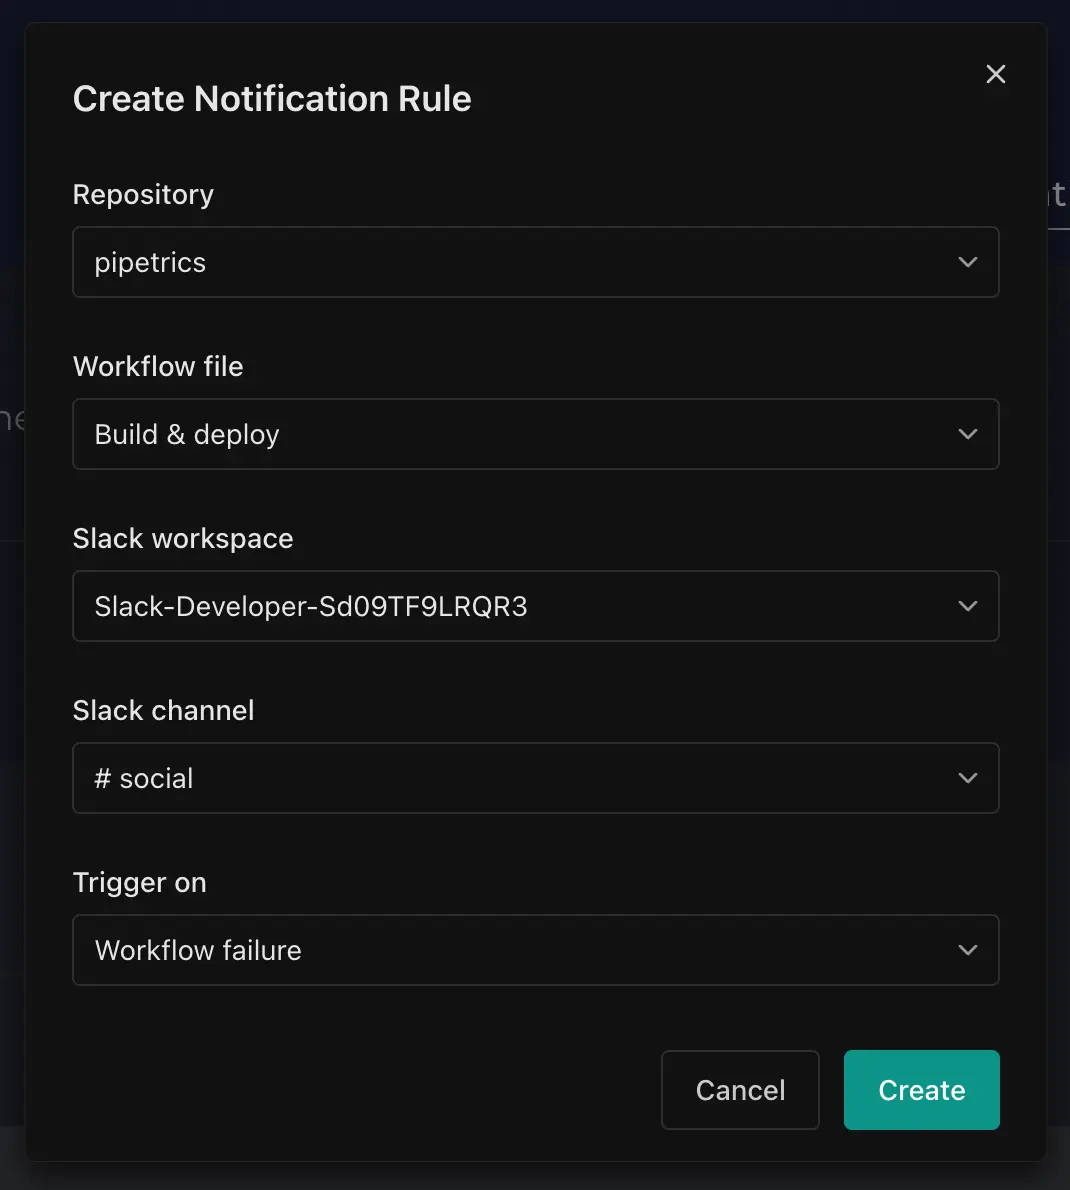Viewport: 1070px width, 1190px height.
Task: Click the Create Notification Rule heading
Action: [x=271, y=98]
